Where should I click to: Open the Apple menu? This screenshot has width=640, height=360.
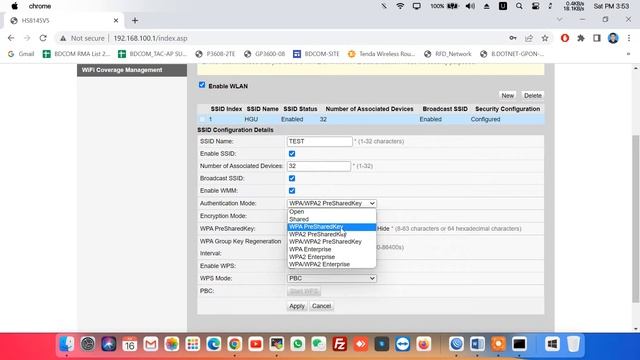[x=15, y=6]
